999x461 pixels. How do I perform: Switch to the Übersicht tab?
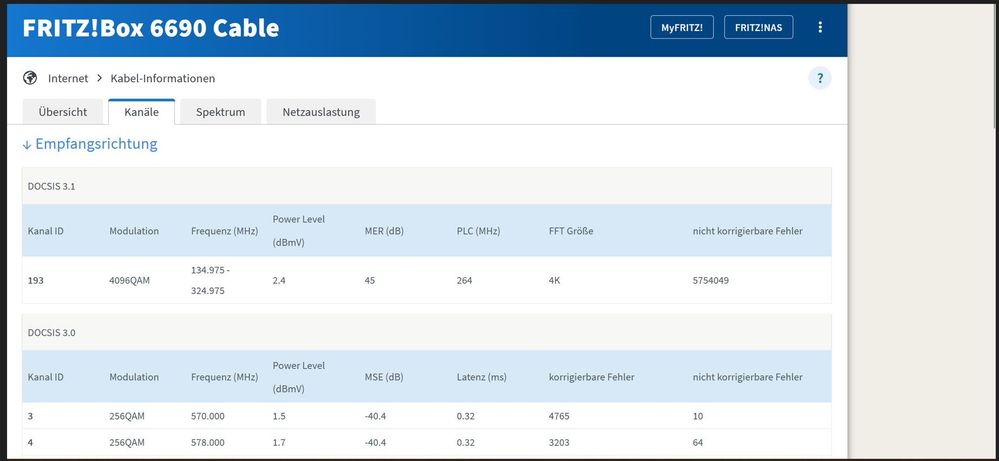click(x=62, y=112)
